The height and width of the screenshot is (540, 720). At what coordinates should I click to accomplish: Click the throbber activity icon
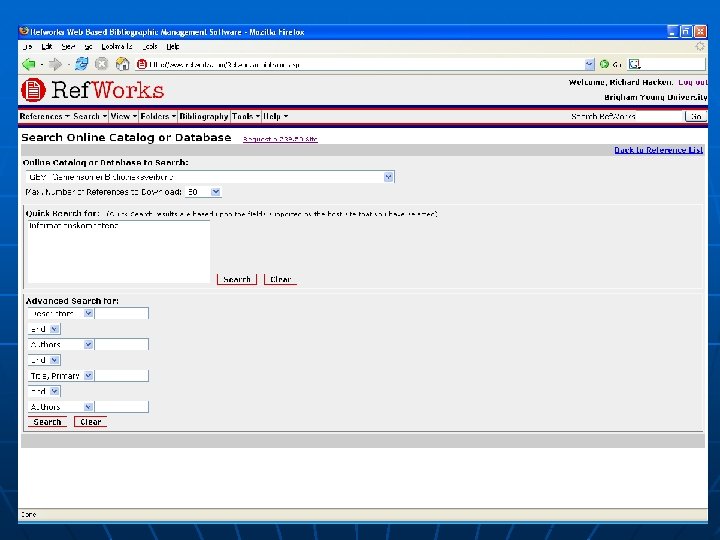[700, 46]
